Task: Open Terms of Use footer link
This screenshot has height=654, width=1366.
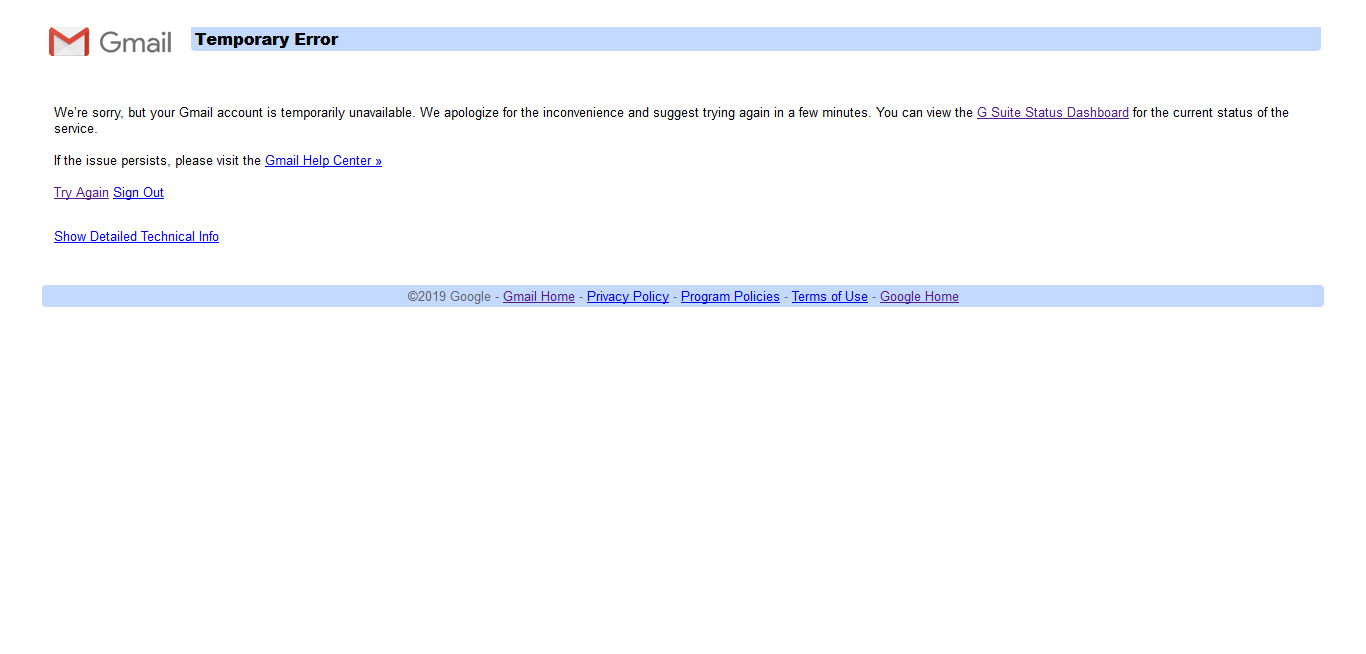Action: click(829, 297)
